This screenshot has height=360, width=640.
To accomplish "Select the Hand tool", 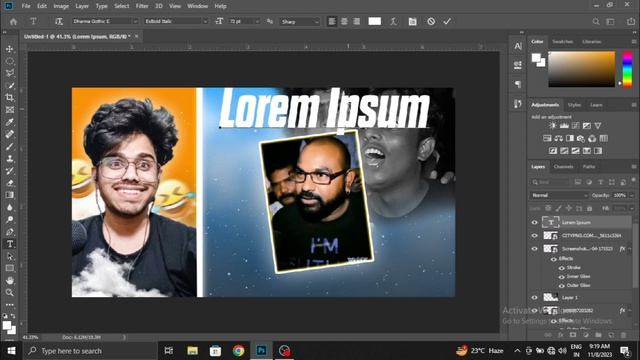I will [x=10, y=280].
